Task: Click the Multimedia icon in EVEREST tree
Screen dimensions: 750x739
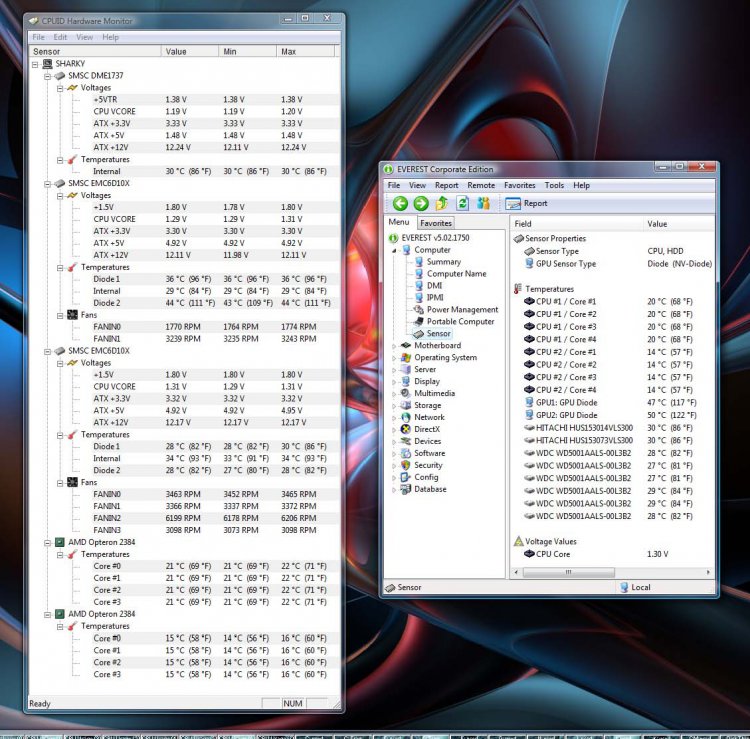Action: 406,393
